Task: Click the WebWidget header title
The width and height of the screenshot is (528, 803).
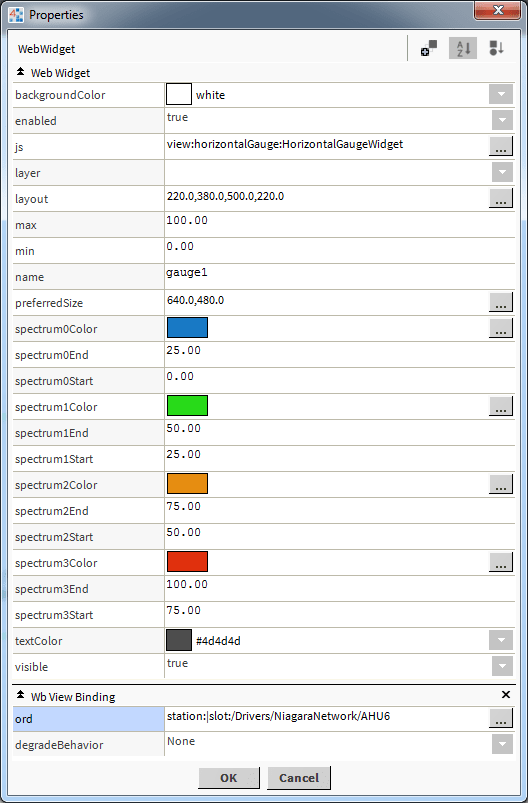Action: [x=47, y=49]
